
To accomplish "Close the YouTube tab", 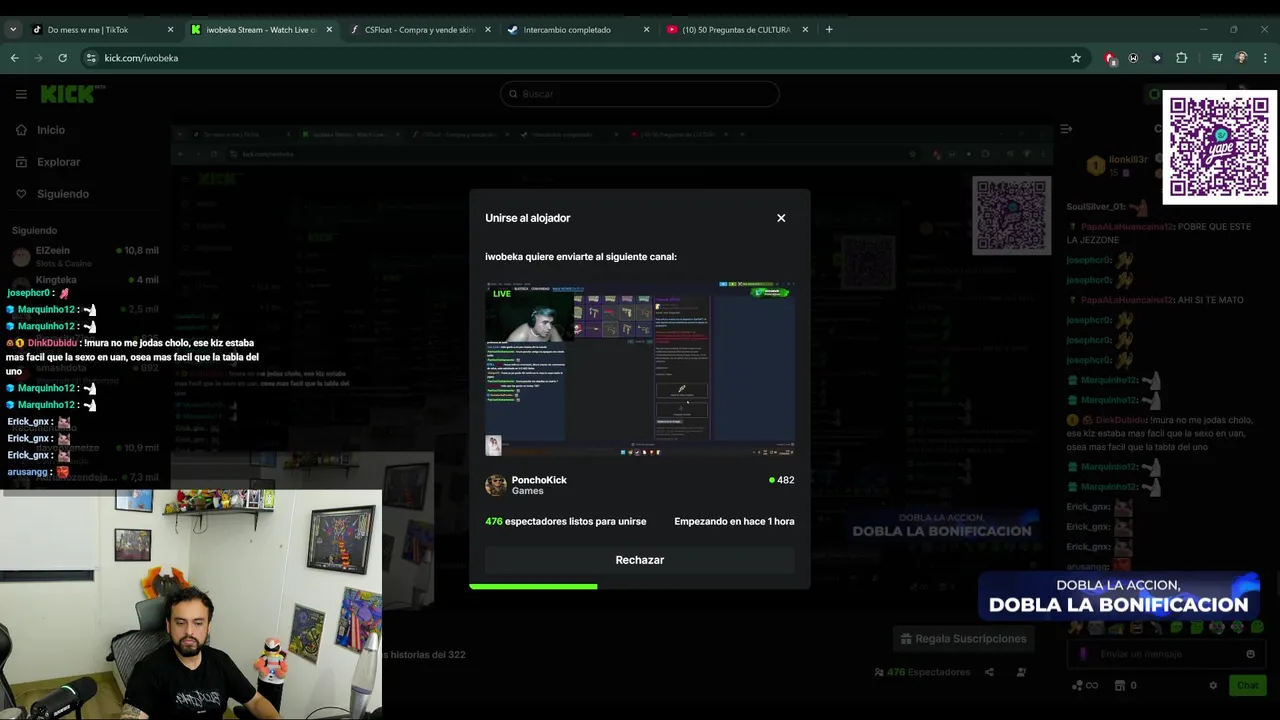I will (x=805, y=30).
